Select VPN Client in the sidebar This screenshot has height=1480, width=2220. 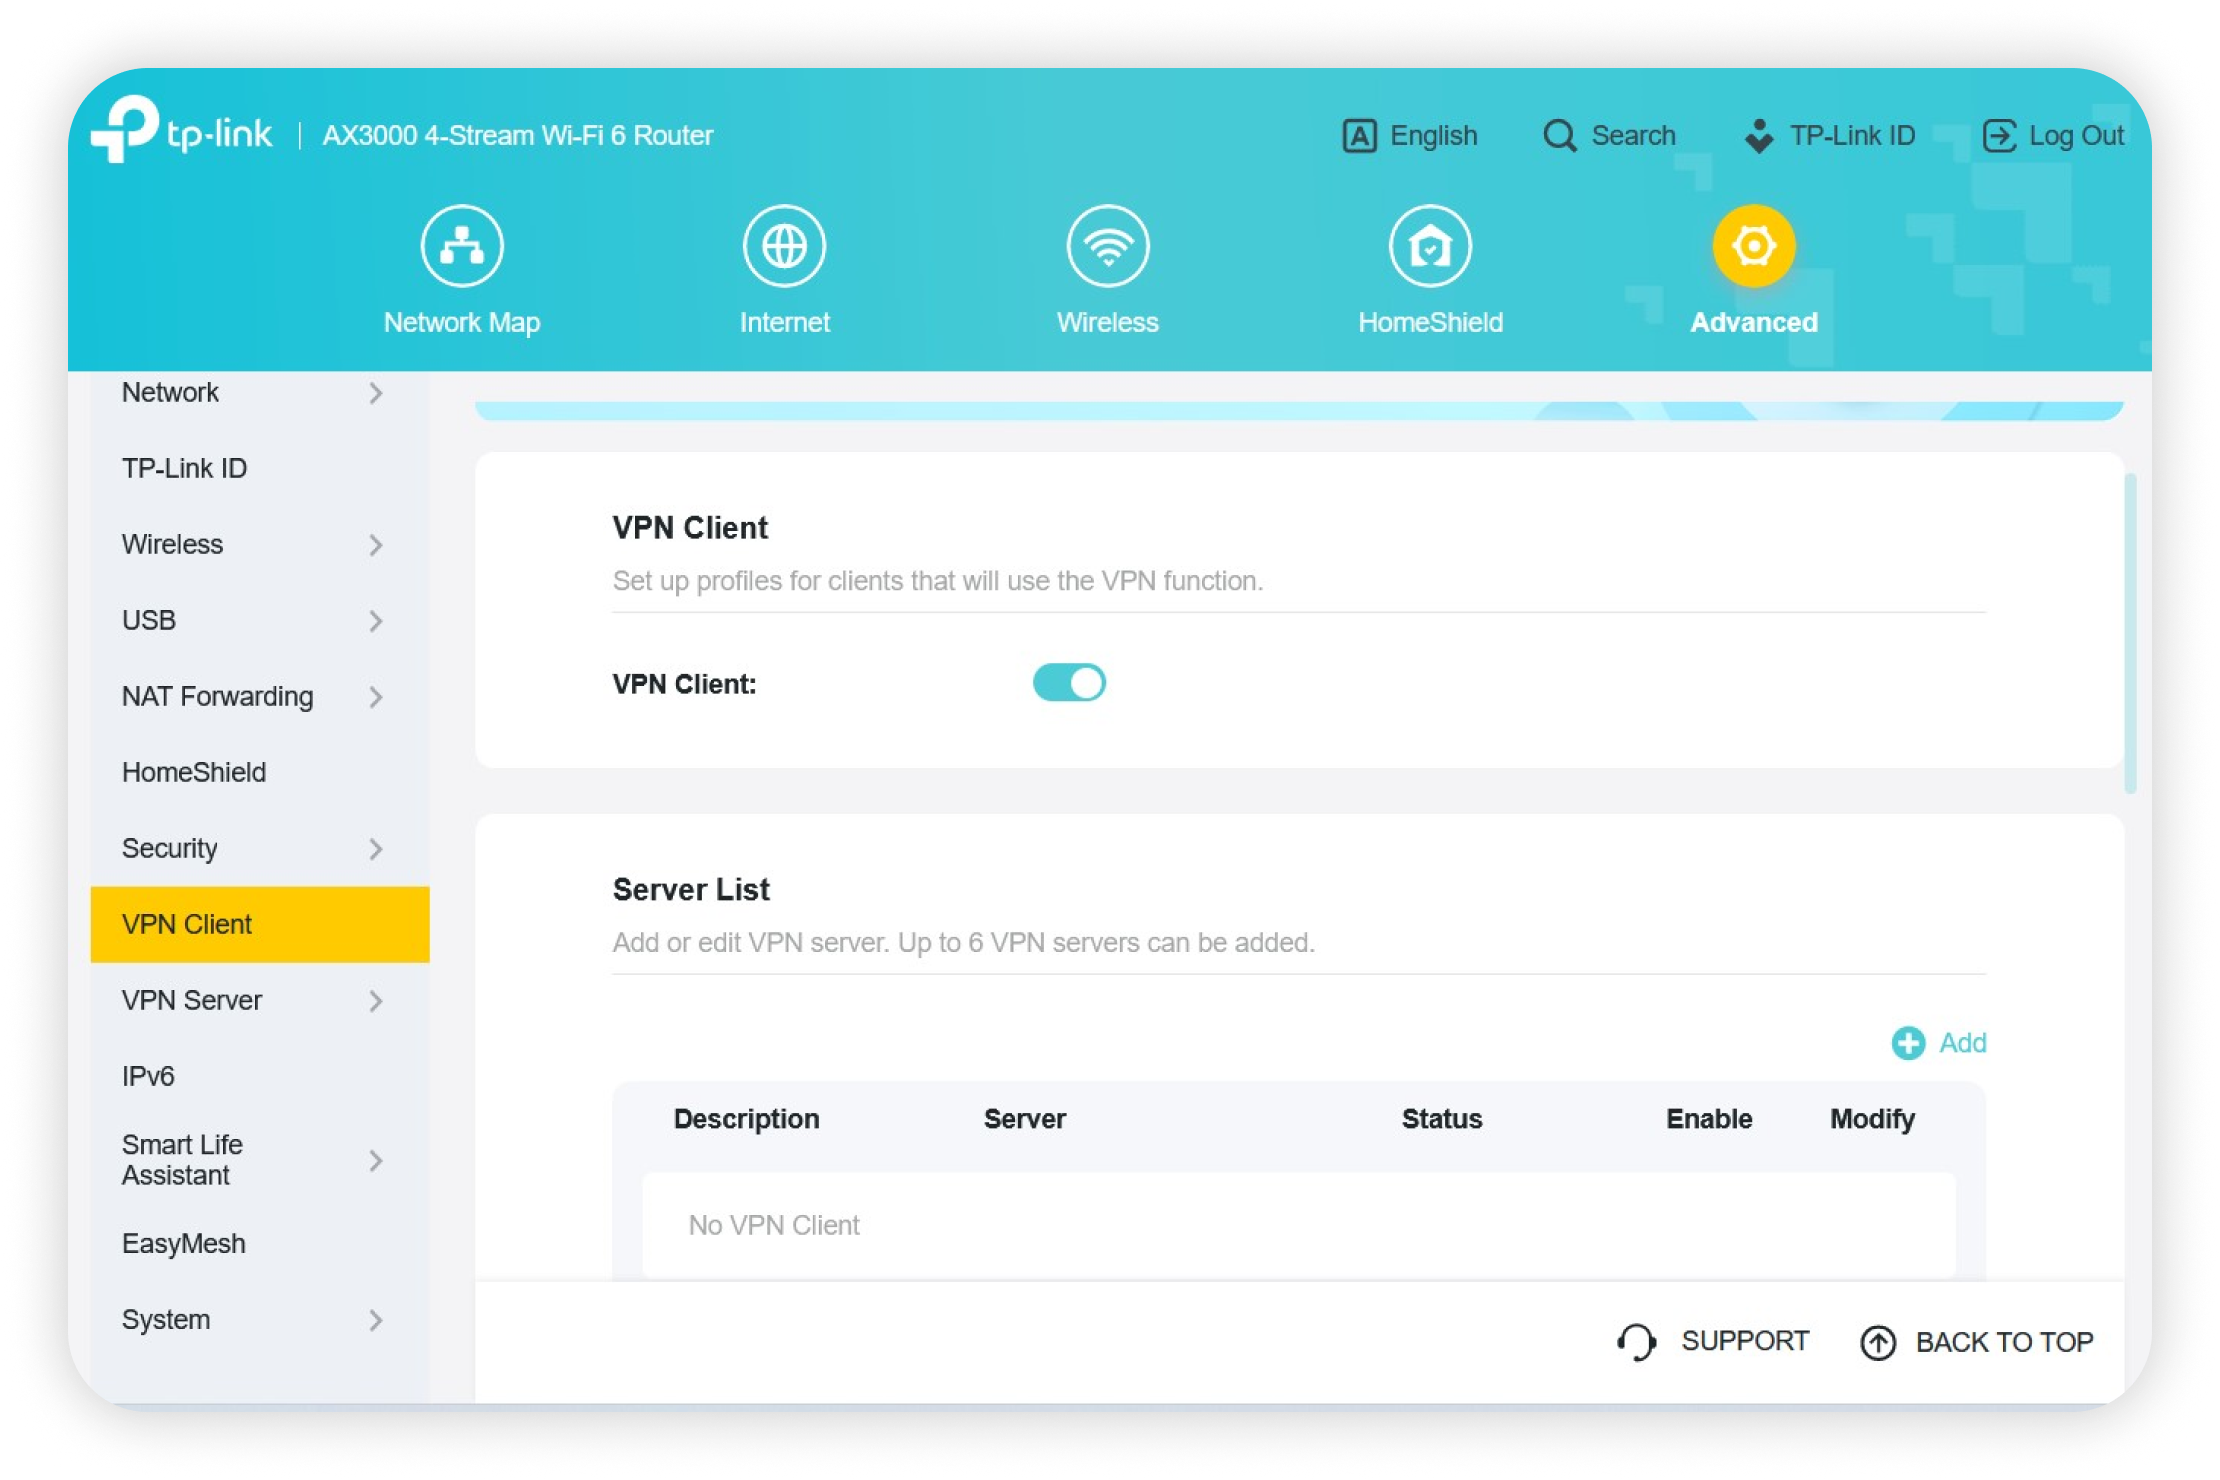pos(187,924)
